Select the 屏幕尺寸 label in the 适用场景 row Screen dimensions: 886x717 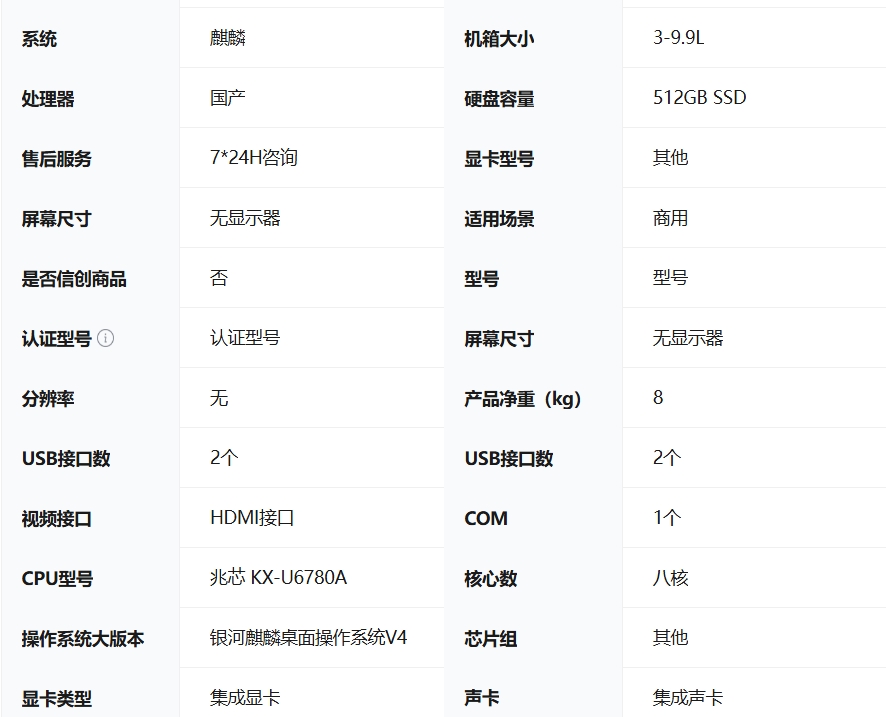click(57, 219)
